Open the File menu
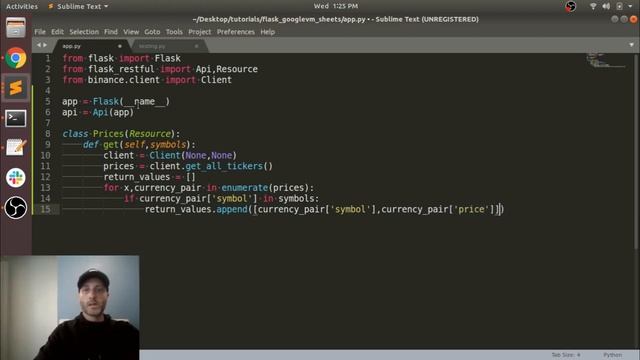Image resolution: width=640 pixels, height=360 pixels. tap(40, 32)
